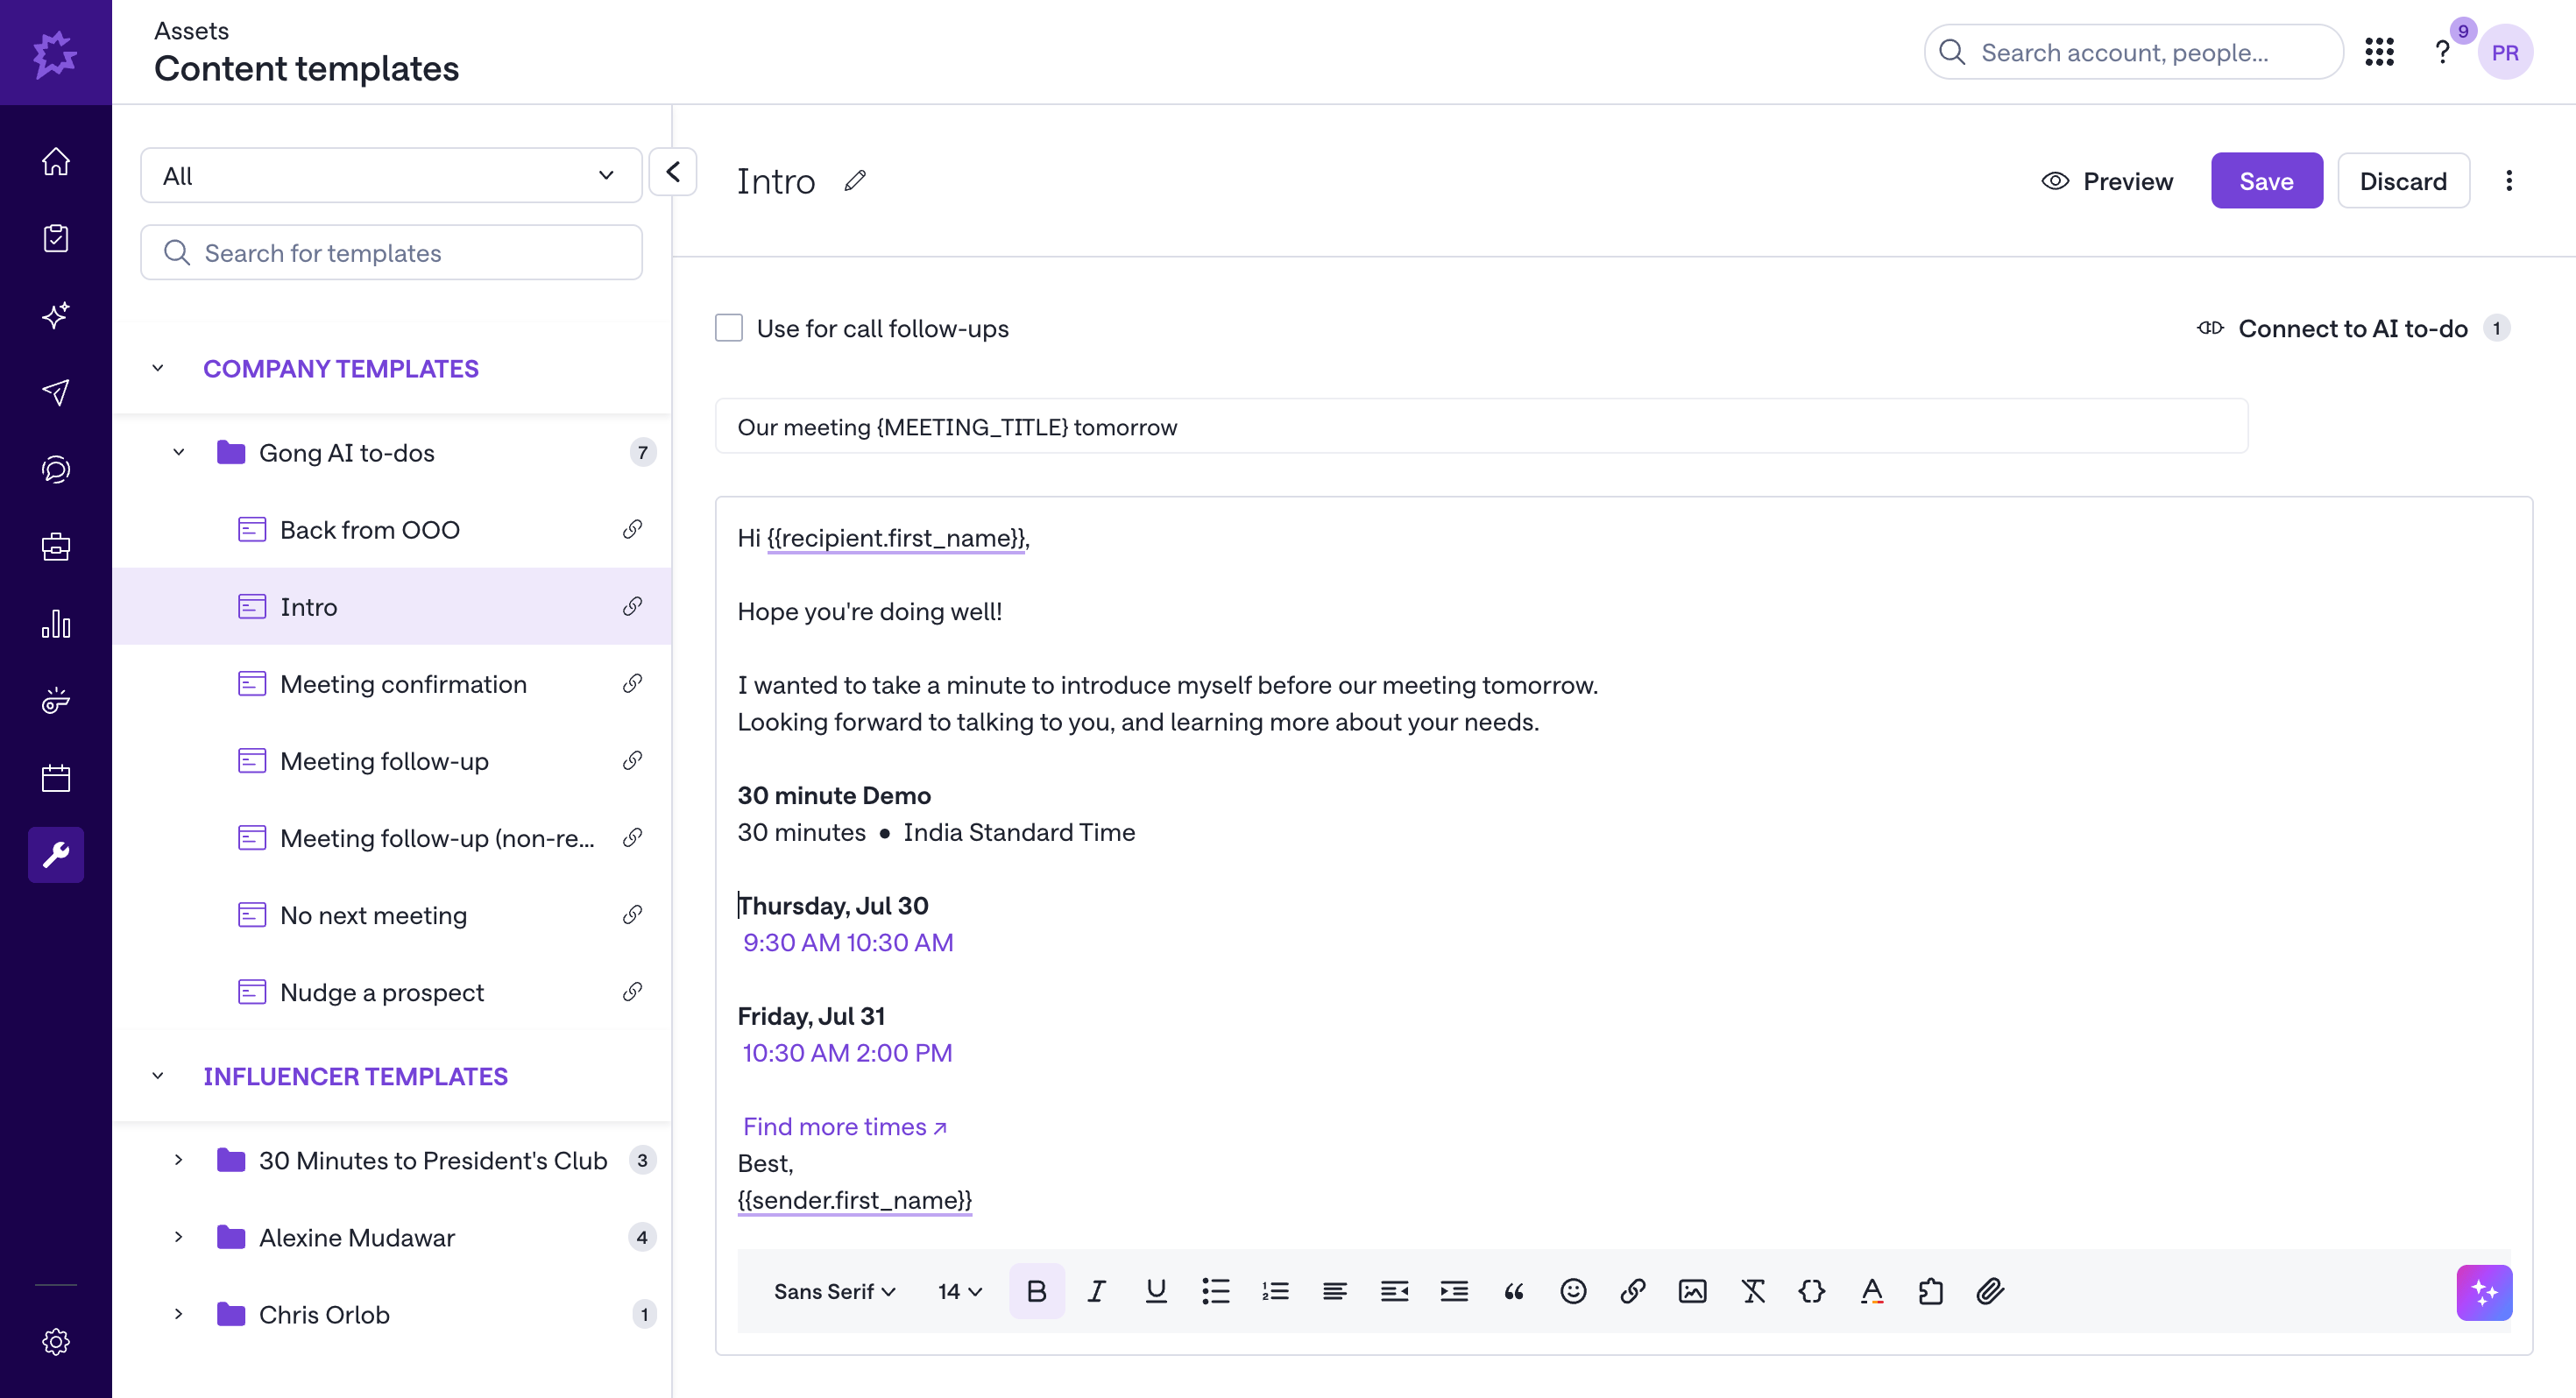The image size is (2576, 1398).
Task: Open the Sans Serif font dropdown
Action: click(834, 1291)
